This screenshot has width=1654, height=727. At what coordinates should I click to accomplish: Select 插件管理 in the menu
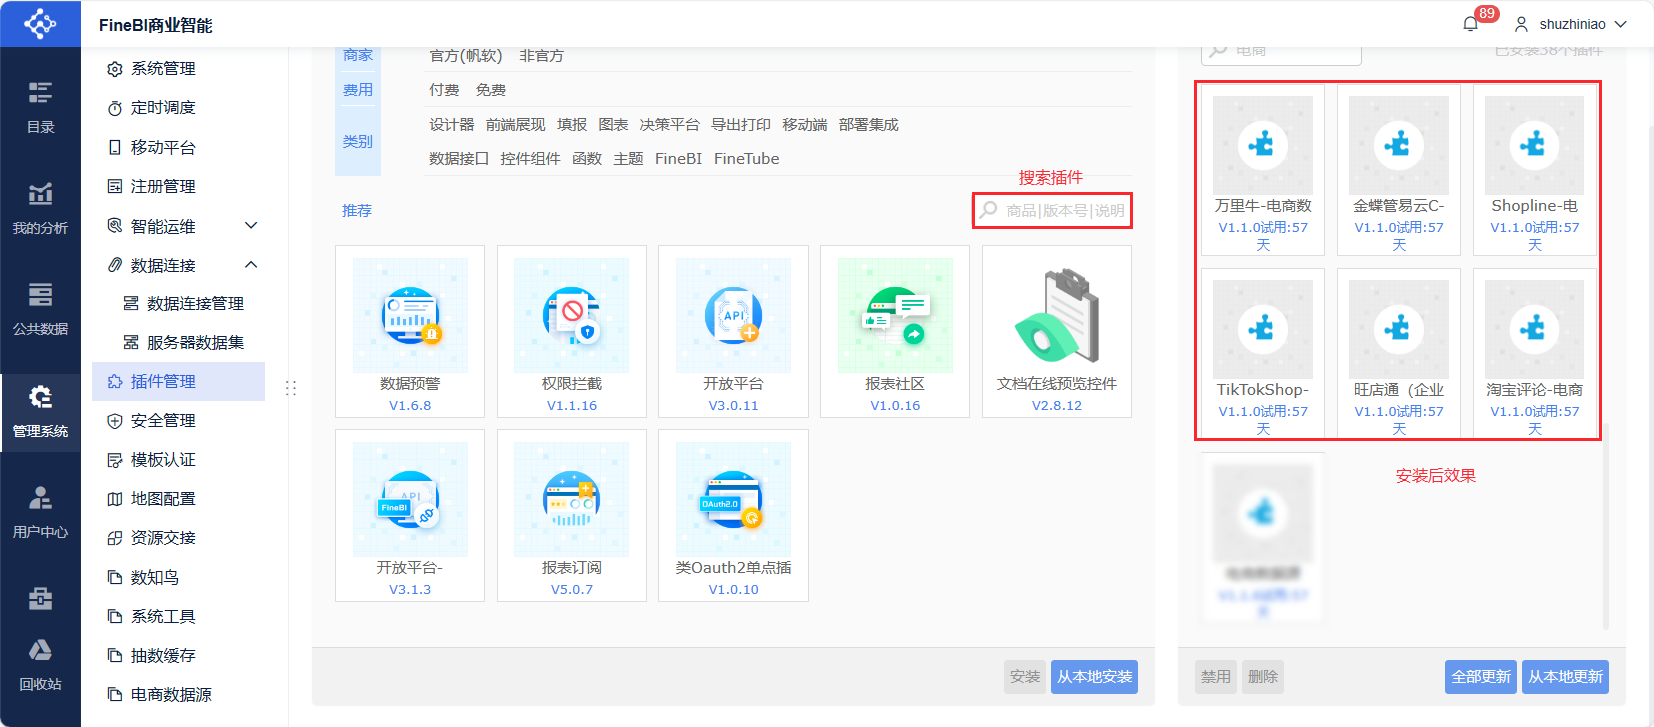(178, 381)
